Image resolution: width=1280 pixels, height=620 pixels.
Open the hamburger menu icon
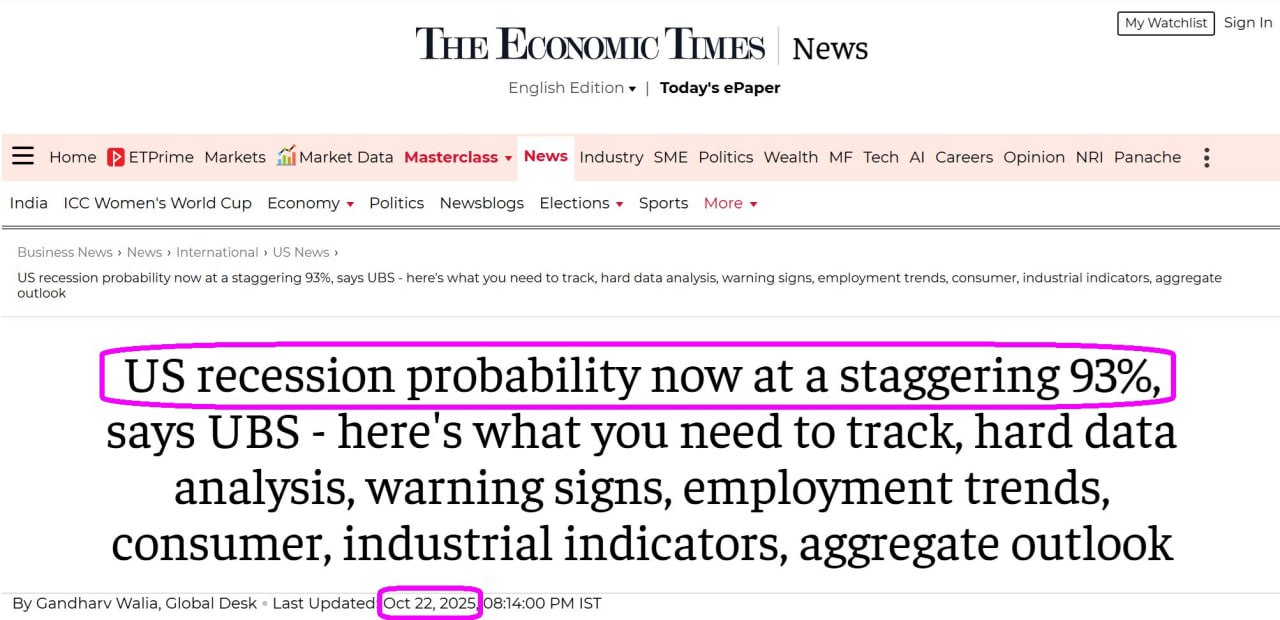pos(23,156)
